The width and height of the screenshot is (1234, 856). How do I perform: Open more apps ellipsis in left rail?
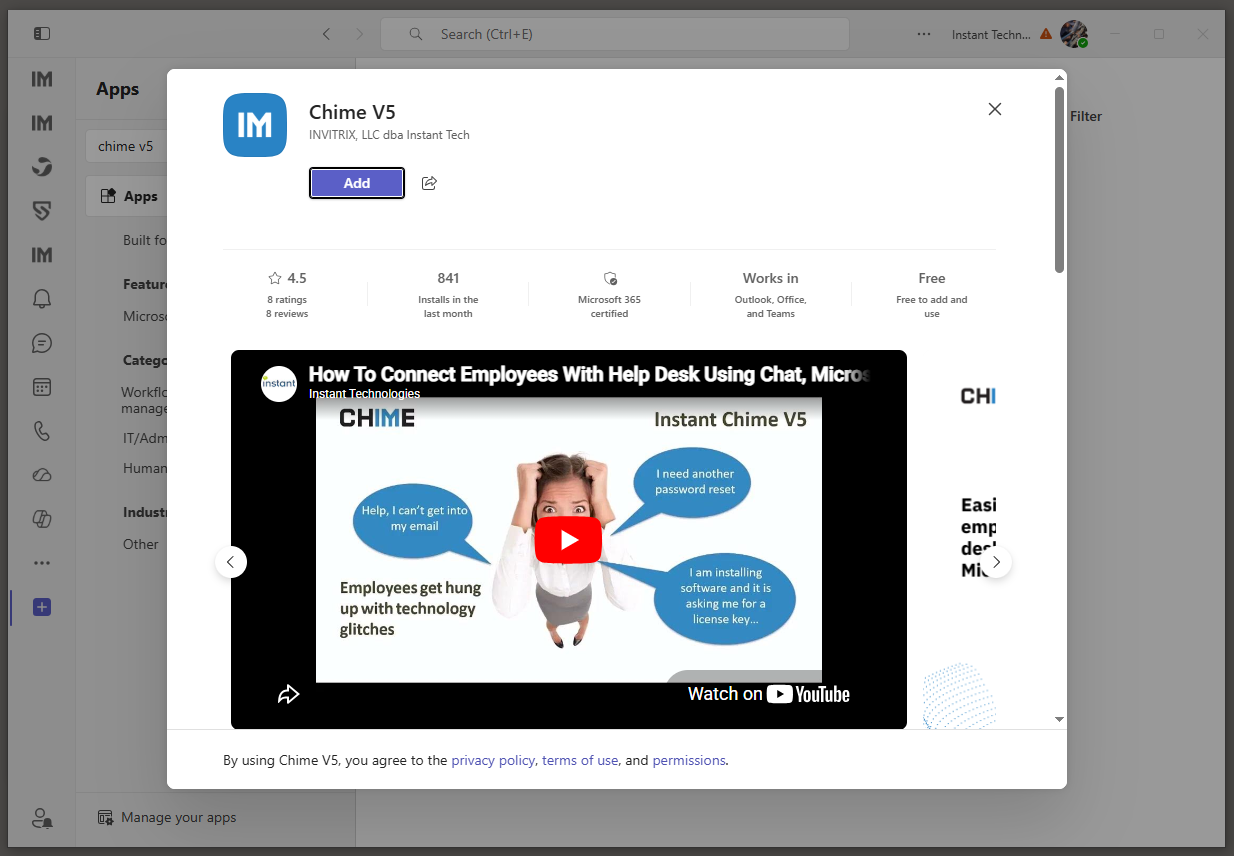42,563
